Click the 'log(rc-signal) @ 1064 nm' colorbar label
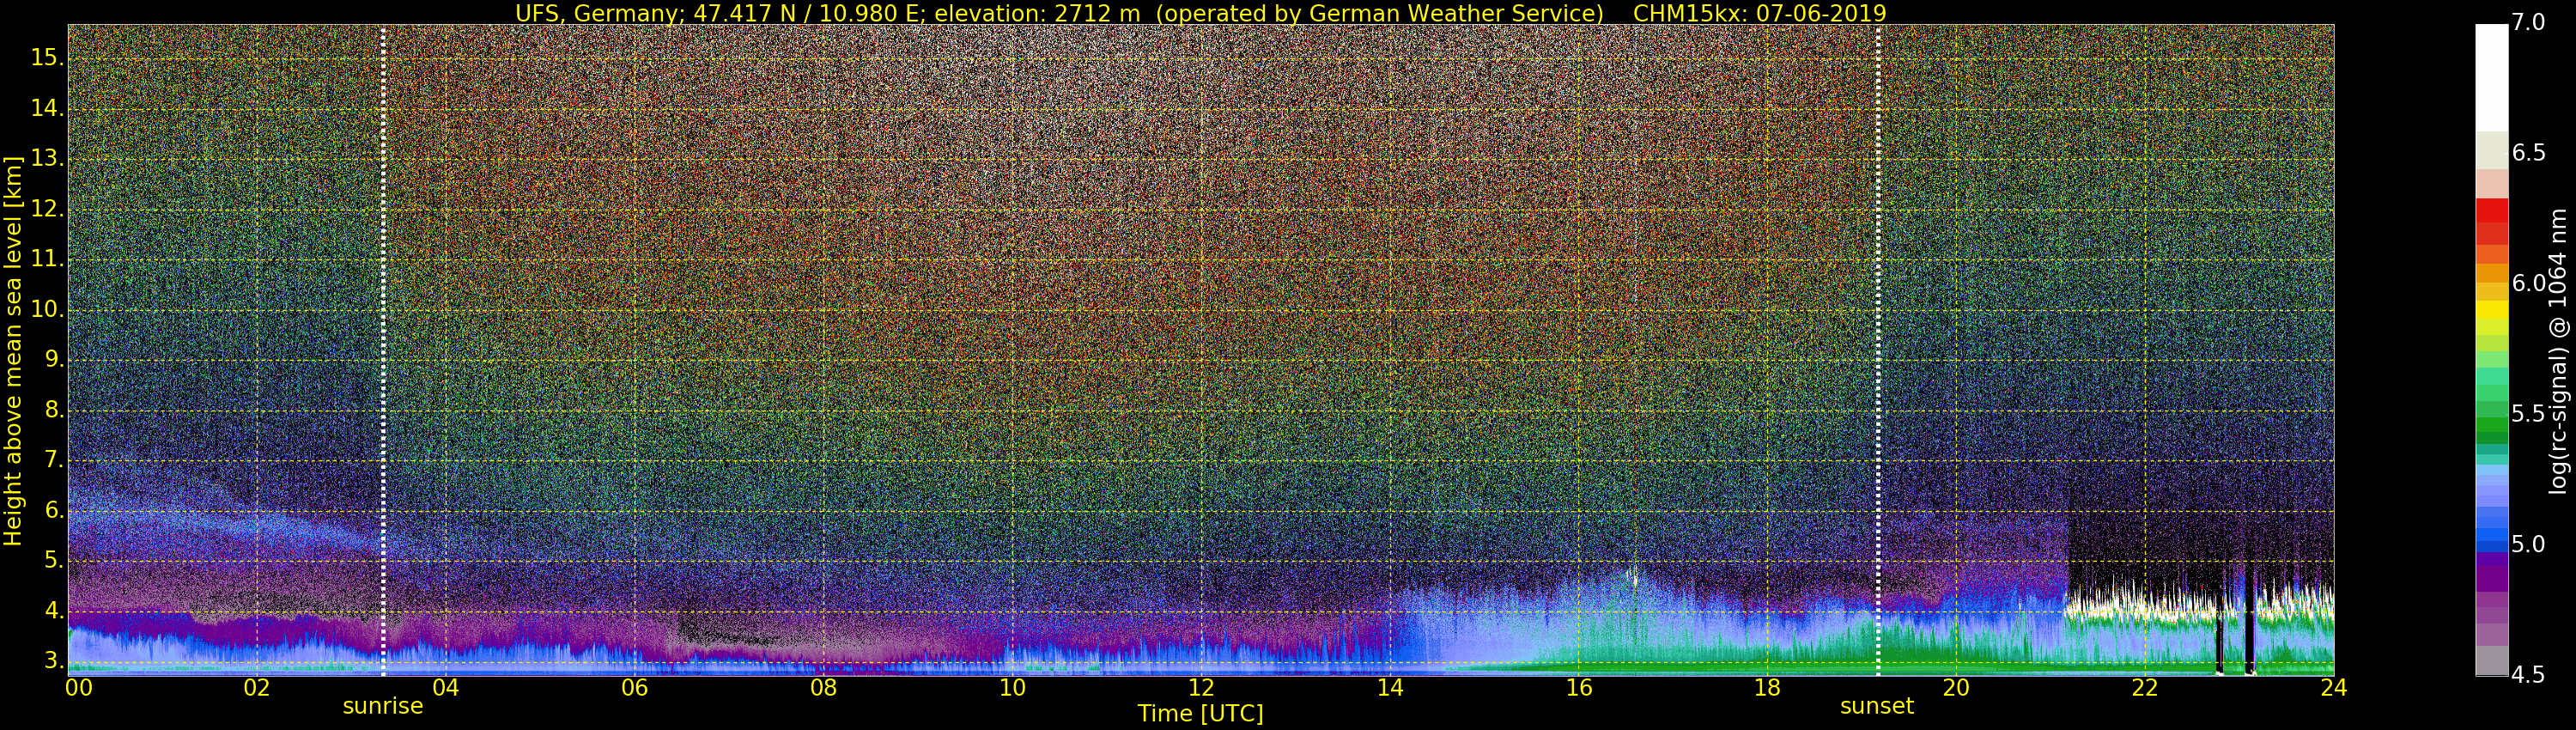 point(2558,351)
